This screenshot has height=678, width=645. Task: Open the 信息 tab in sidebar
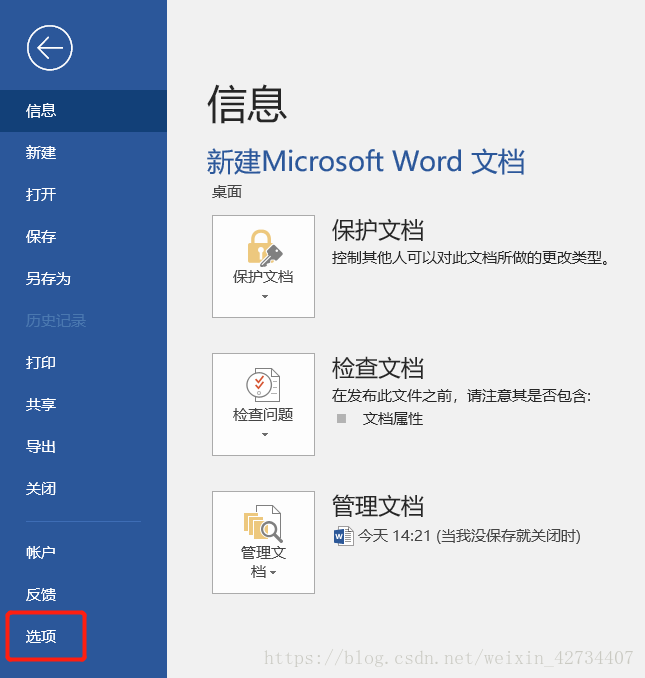tap(83, 111)
